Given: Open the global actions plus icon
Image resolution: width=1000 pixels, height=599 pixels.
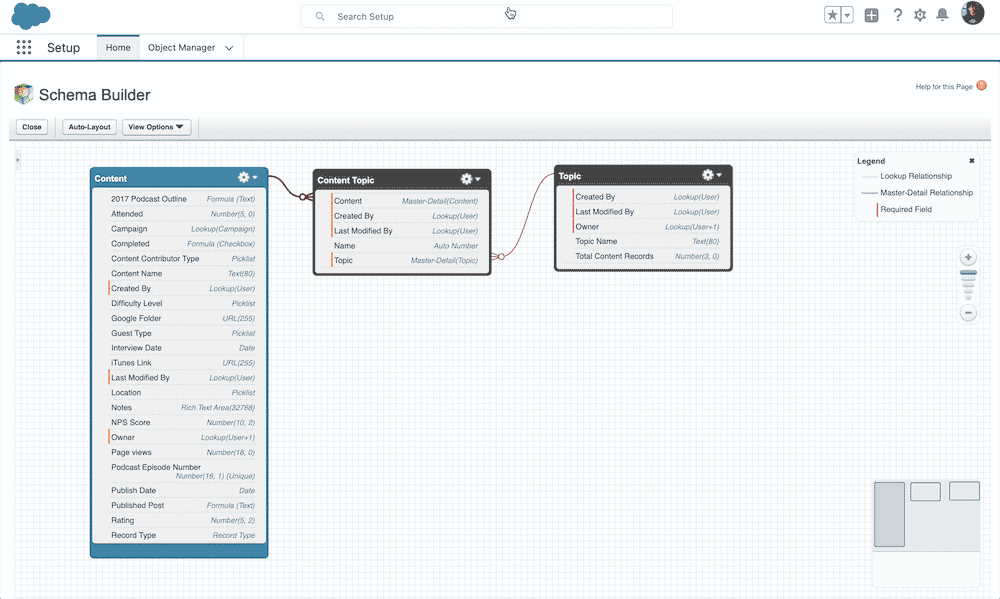Looking at the screenshot, I should pos(871,15).
